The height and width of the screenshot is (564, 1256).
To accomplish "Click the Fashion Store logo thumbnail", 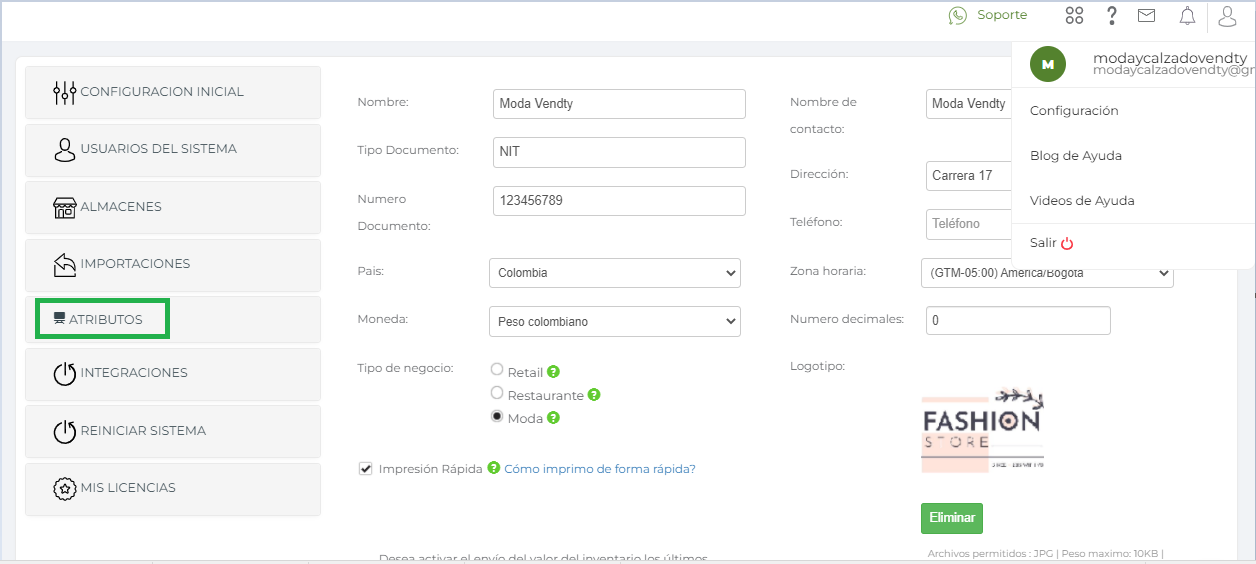I will pyautogui.click(x=982, y=430).
